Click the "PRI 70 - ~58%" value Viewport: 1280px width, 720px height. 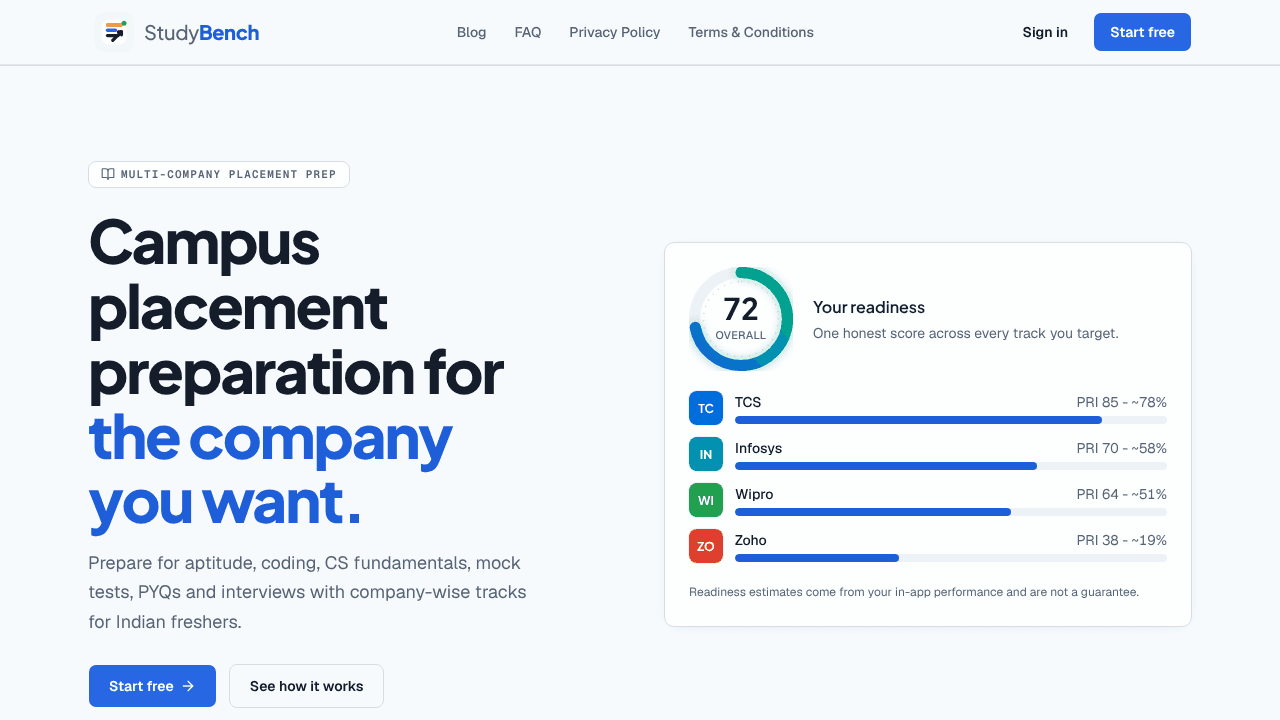tap(1121, 448)
